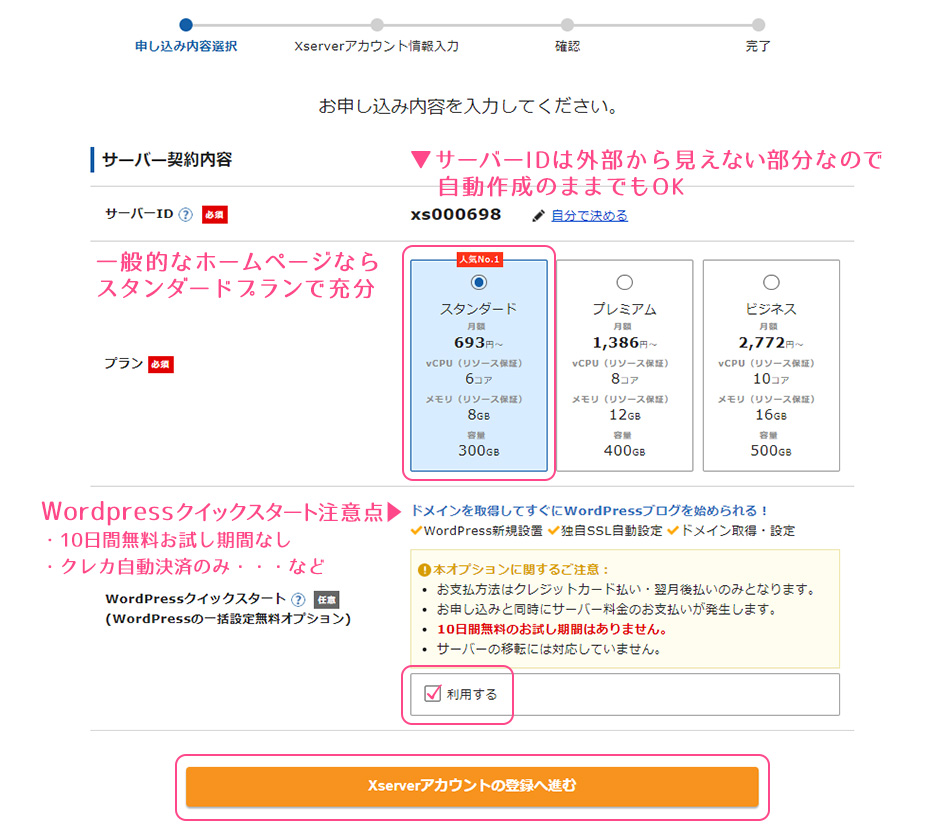The image size is (937, 830).
Task: Click the 16GB memory value under ビジネス
Action: [x=771, y=415]
